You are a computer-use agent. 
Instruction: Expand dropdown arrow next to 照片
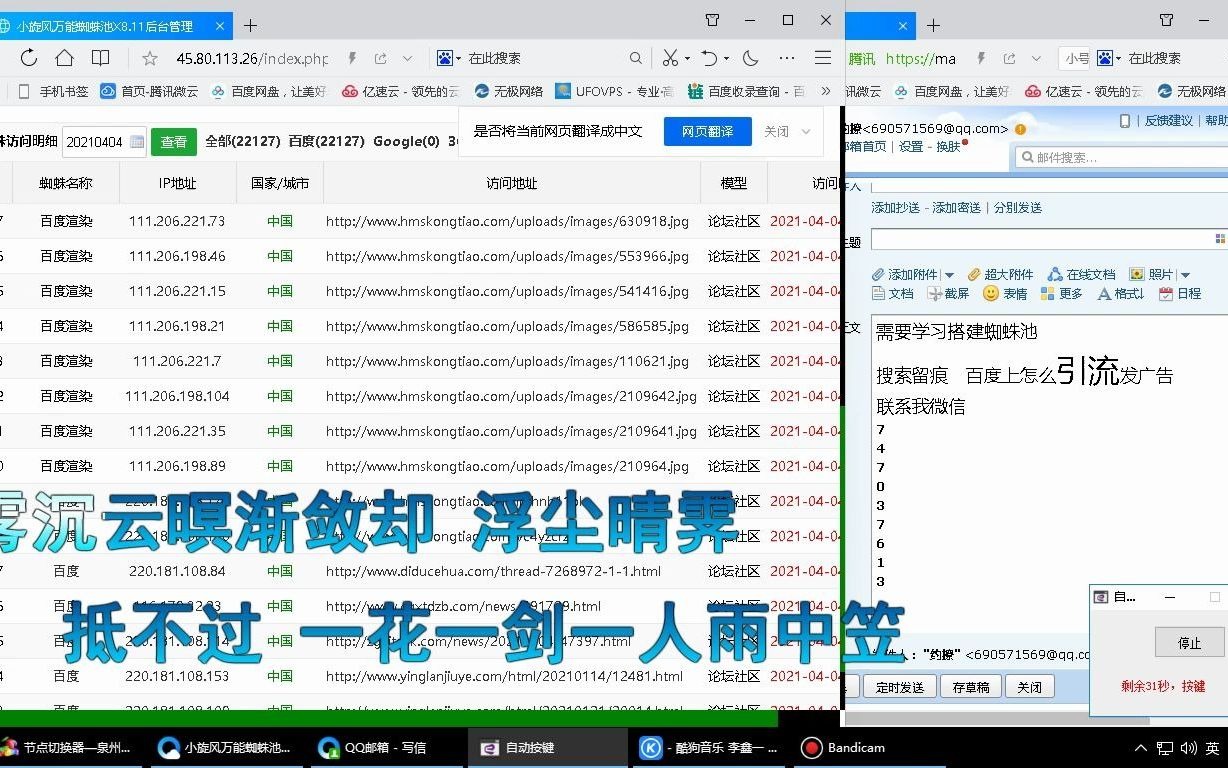tap(1185, 275)
